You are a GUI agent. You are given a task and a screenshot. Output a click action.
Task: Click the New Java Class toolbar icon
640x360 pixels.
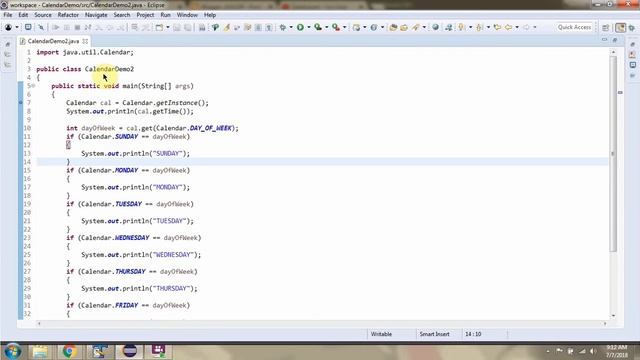374,27
